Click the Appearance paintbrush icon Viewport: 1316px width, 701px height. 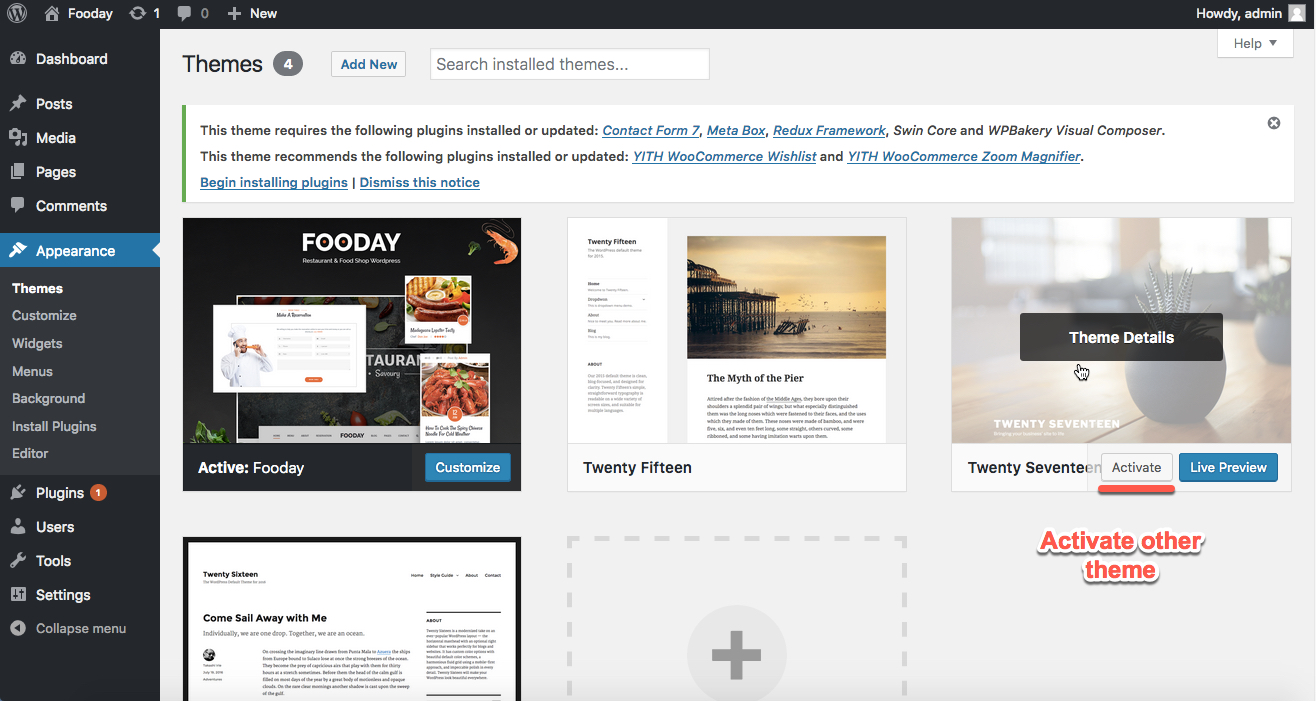[18, 250]
